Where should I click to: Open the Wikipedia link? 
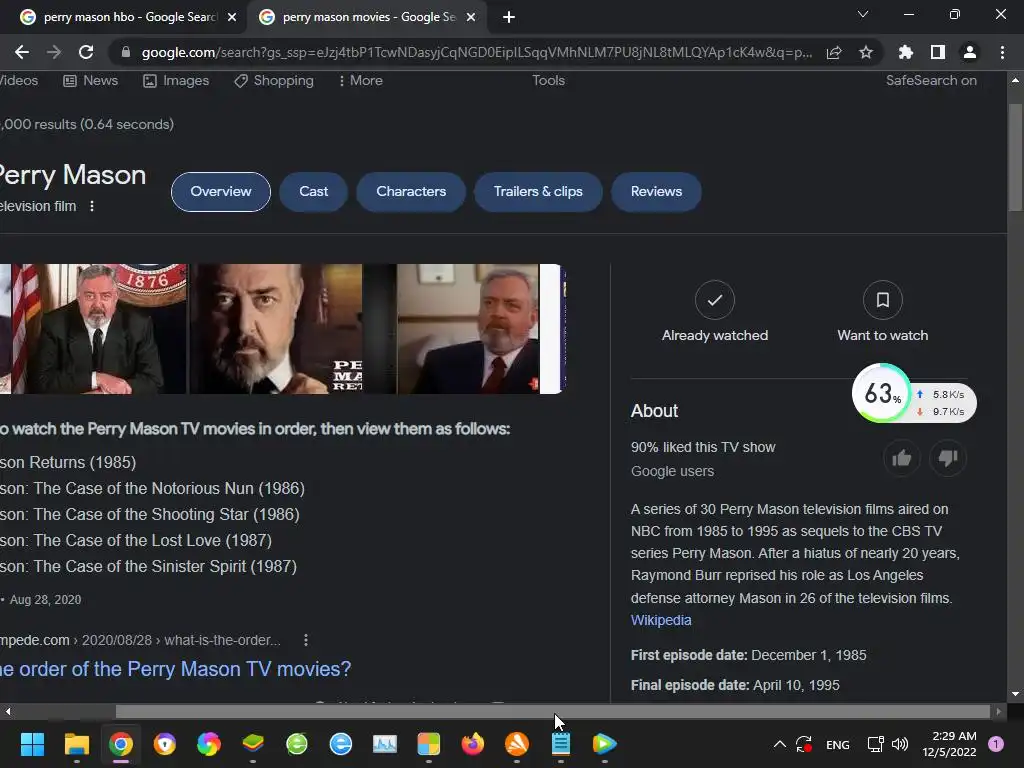tap(661, 620)
